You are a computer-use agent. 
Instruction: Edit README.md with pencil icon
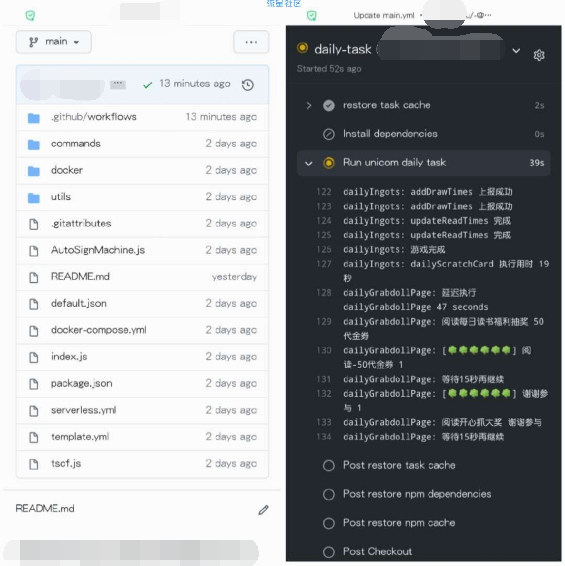point(263,510)
